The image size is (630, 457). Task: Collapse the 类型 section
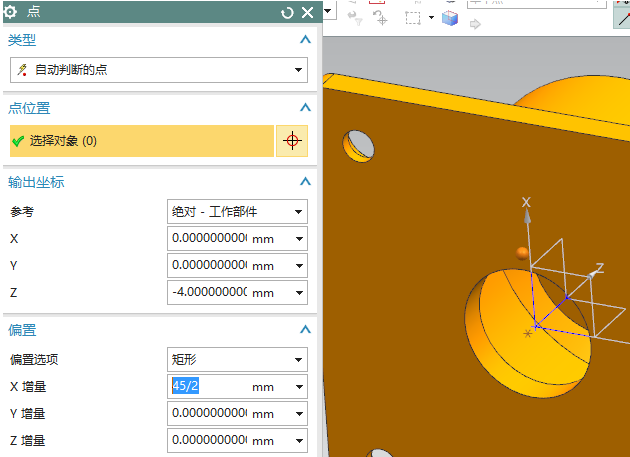point(305,40)
